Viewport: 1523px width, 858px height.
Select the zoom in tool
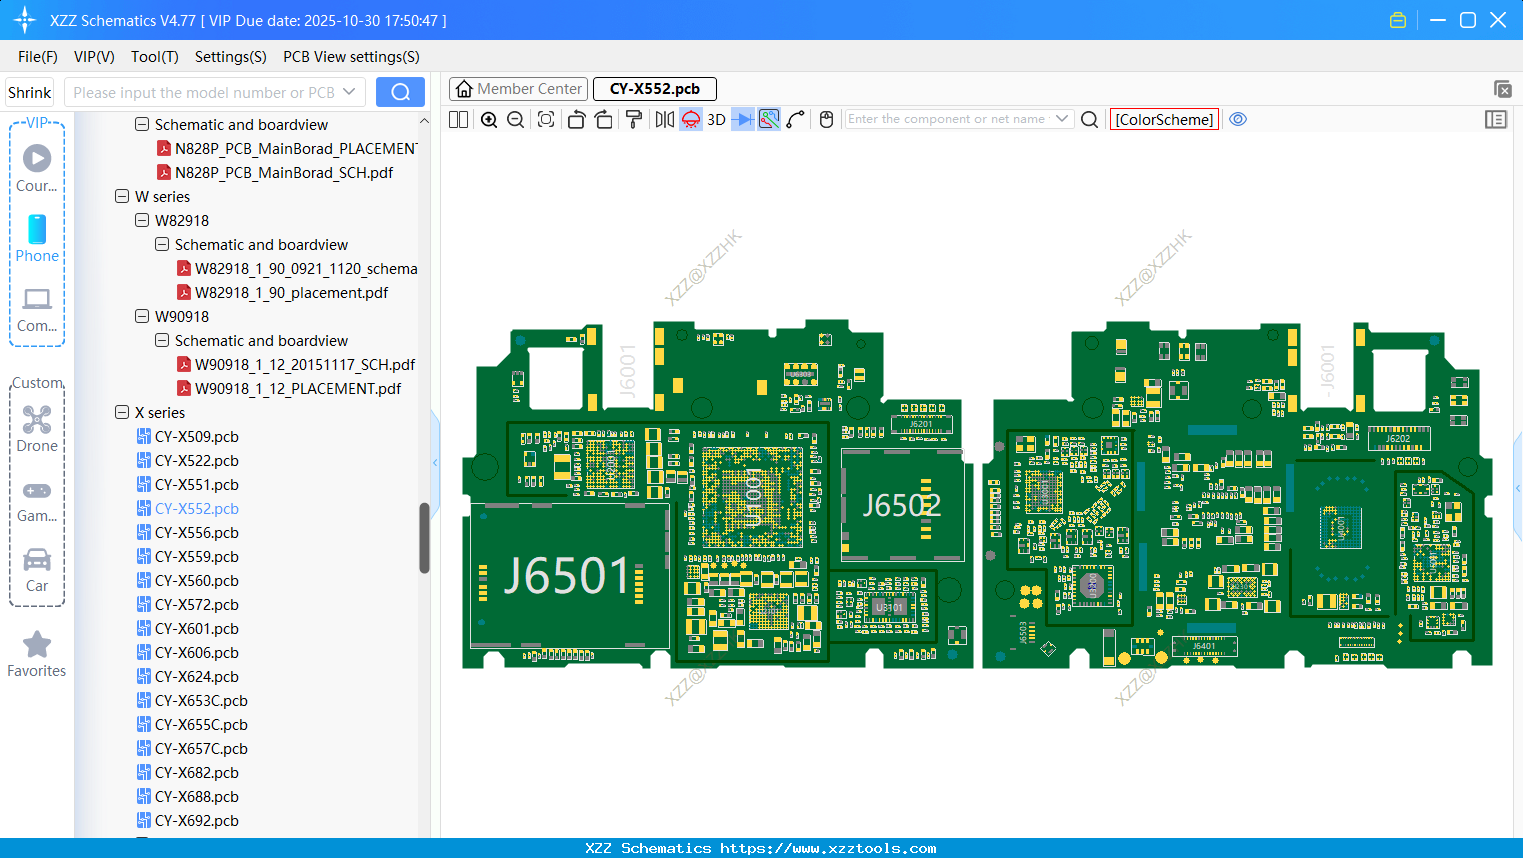[x=489, y=119]
